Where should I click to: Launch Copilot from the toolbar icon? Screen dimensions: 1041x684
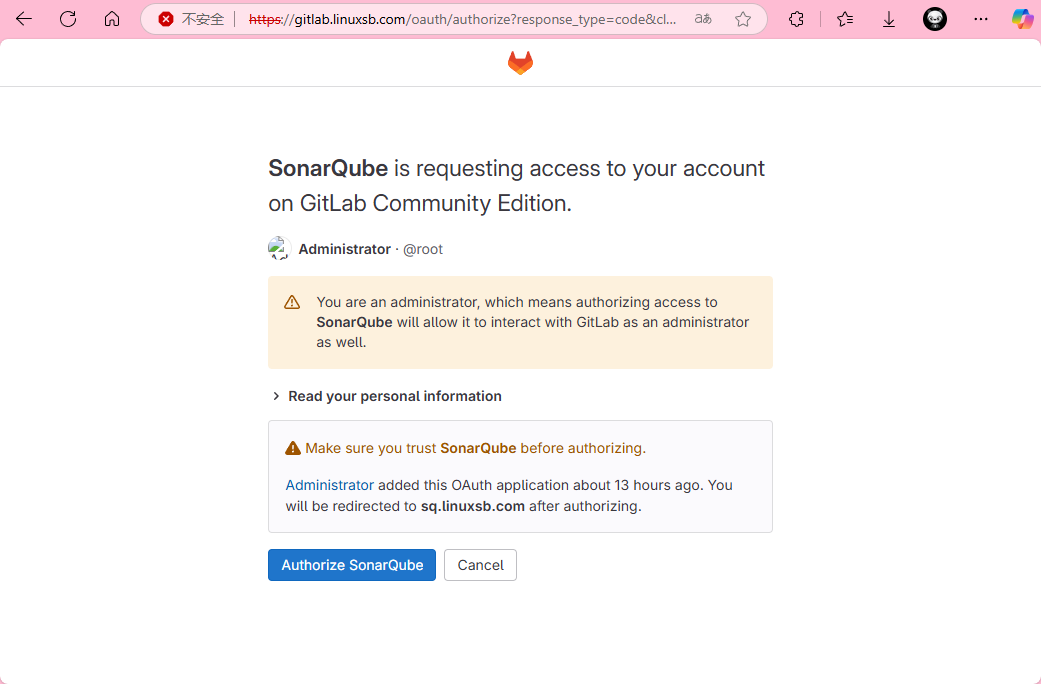click(x=1022, y=19)
